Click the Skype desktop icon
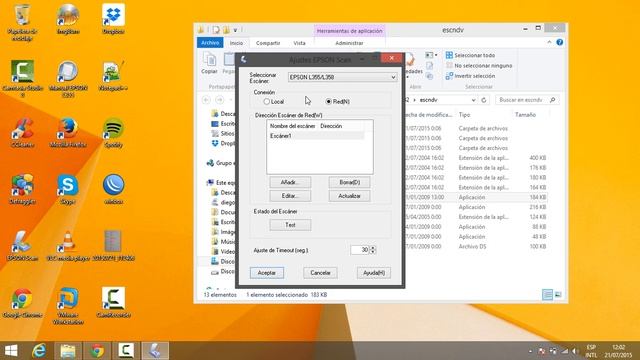640x360 pixels. coord(68,189)
